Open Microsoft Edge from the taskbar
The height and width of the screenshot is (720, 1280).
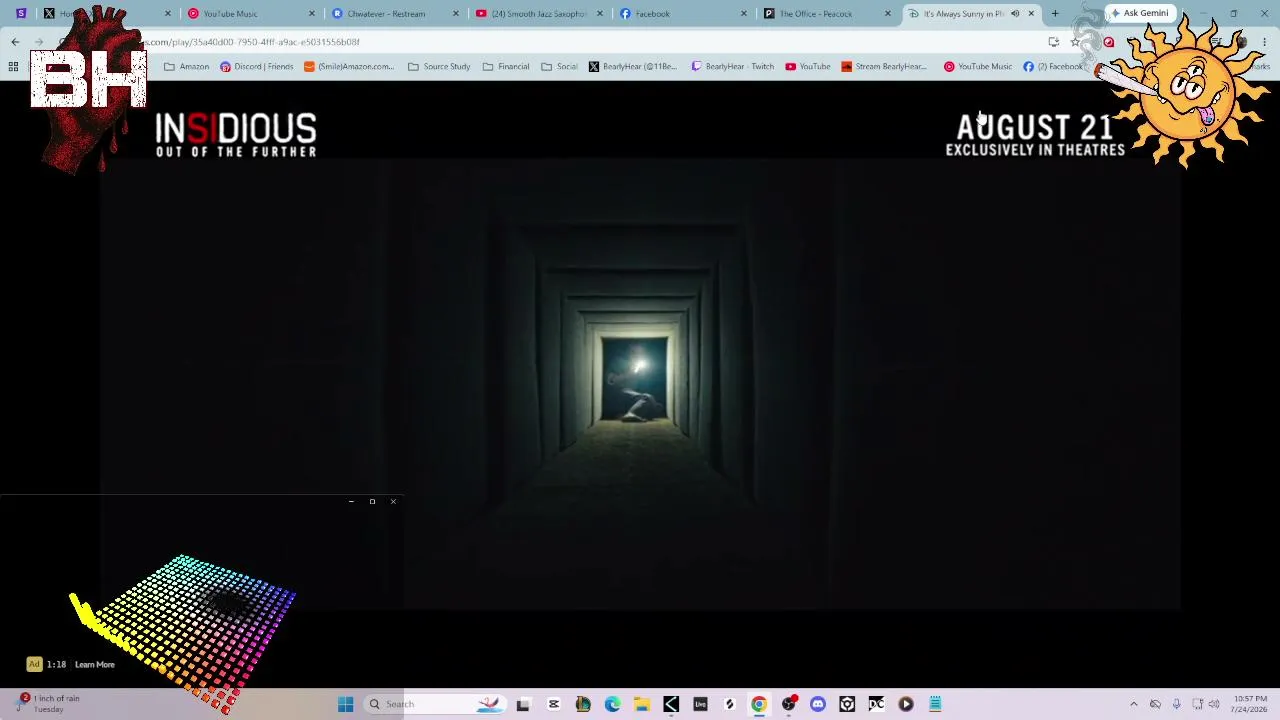(x=612, y=704)
